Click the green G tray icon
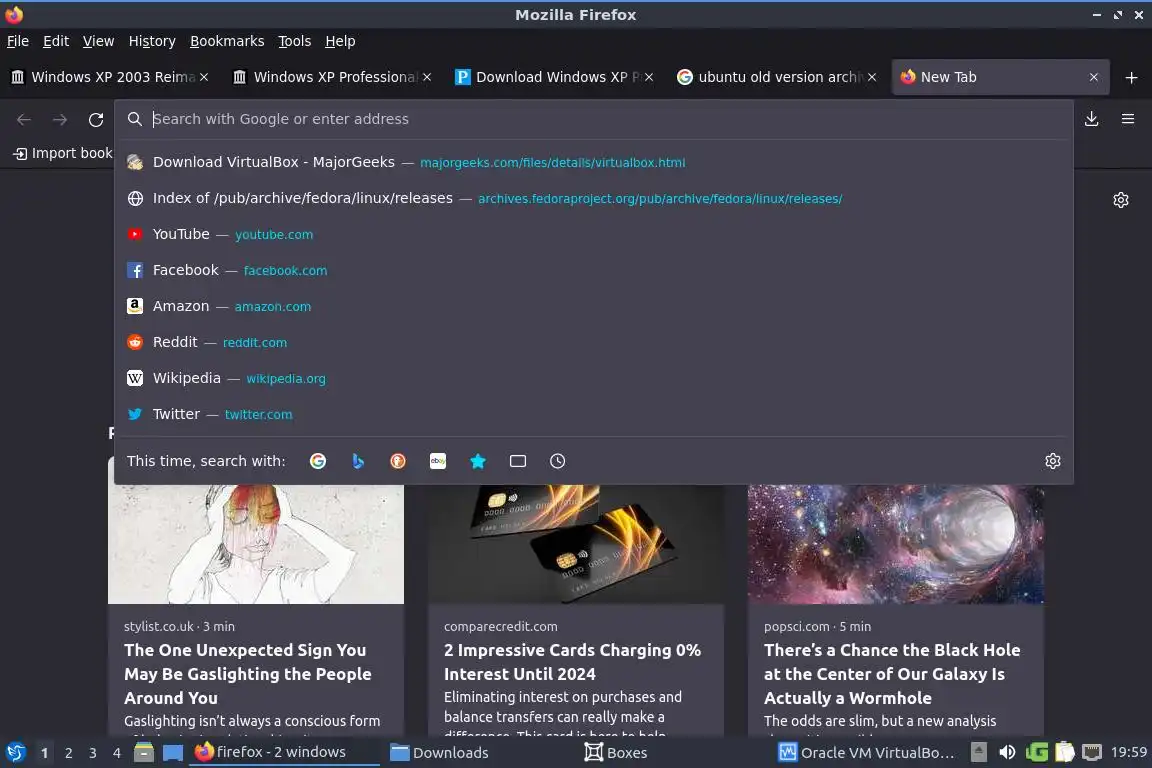This screenshot has height=768, width=1152. coord(1036,752)
